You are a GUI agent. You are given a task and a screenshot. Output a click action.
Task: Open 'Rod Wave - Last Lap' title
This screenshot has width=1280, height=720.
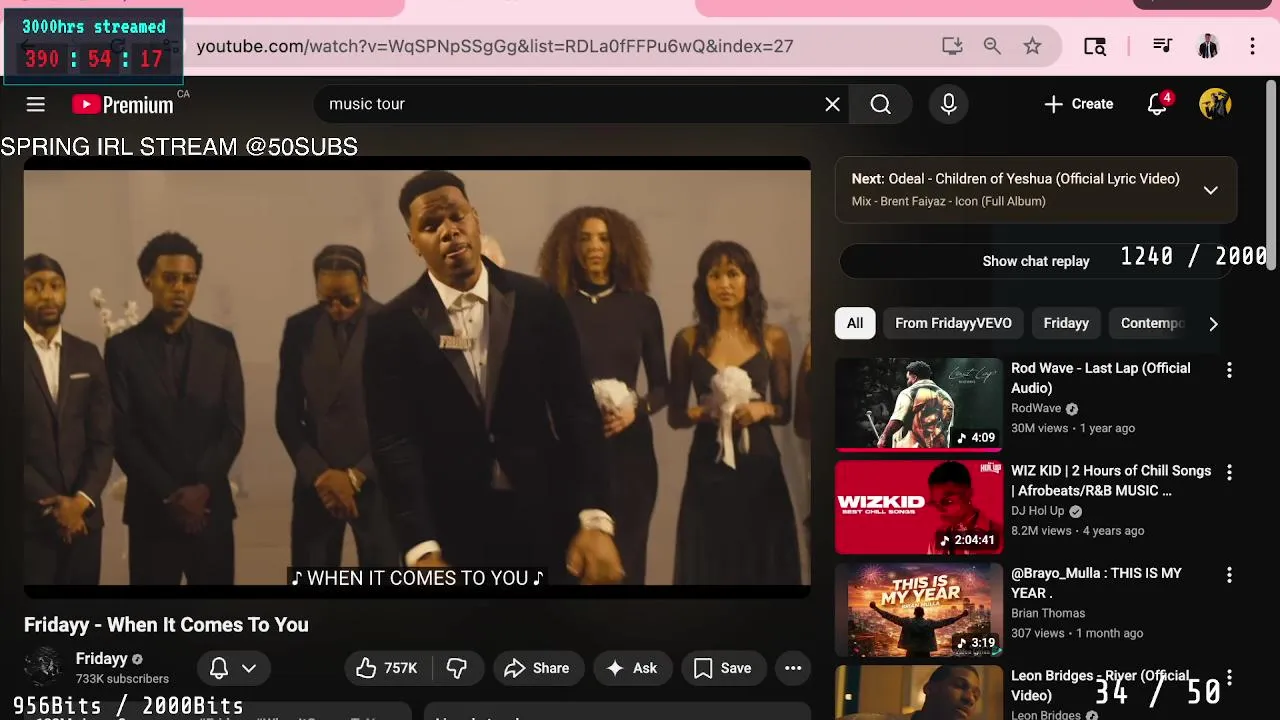tap(1100, 378)
